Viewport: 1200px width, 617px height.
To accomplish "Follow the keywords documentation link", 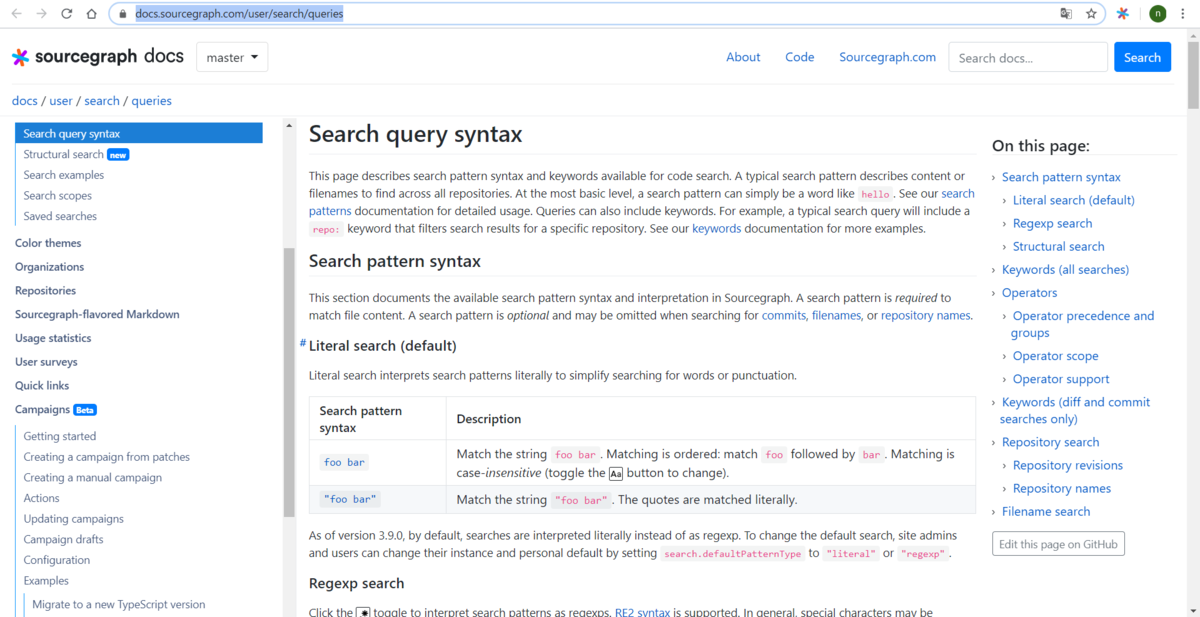I will (x=717, y=228).
